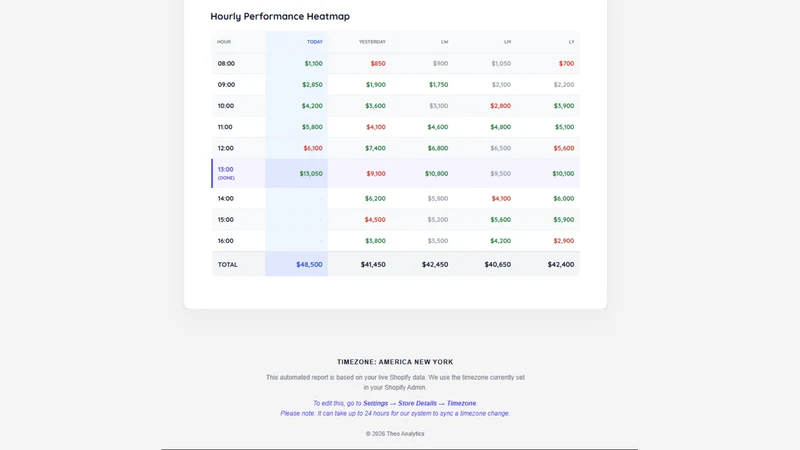Click the LY column header
Image resolution: width=800 pixels, height=450 pixels.
(x=571, y=42)
